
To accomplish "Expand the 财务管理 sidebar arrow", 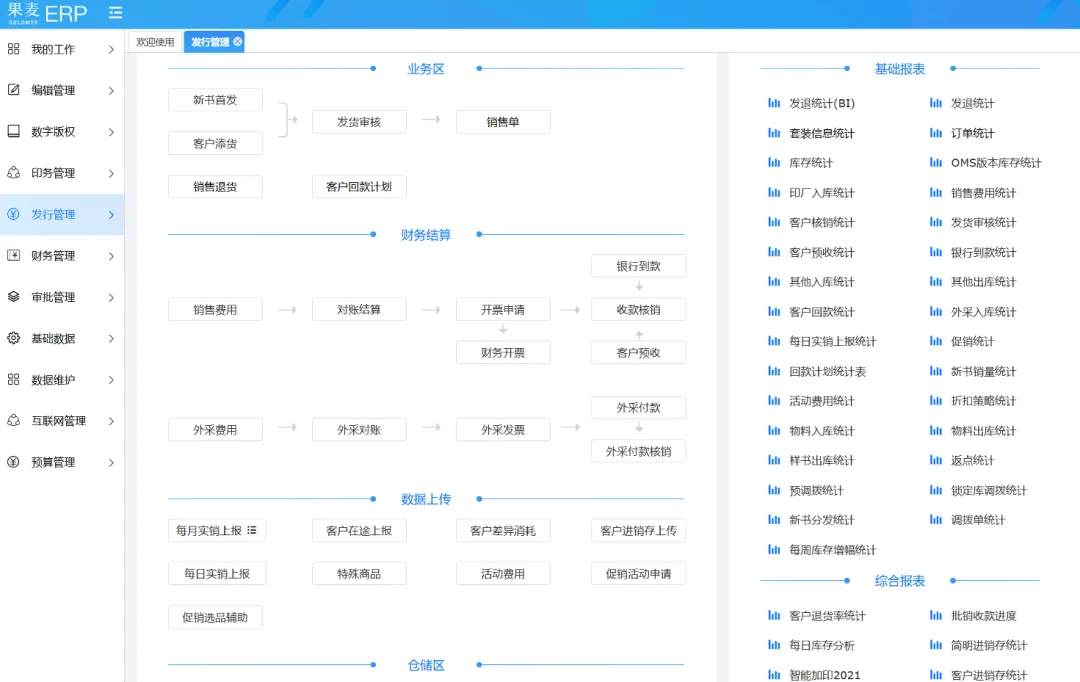I will click(x=111, y=256).
